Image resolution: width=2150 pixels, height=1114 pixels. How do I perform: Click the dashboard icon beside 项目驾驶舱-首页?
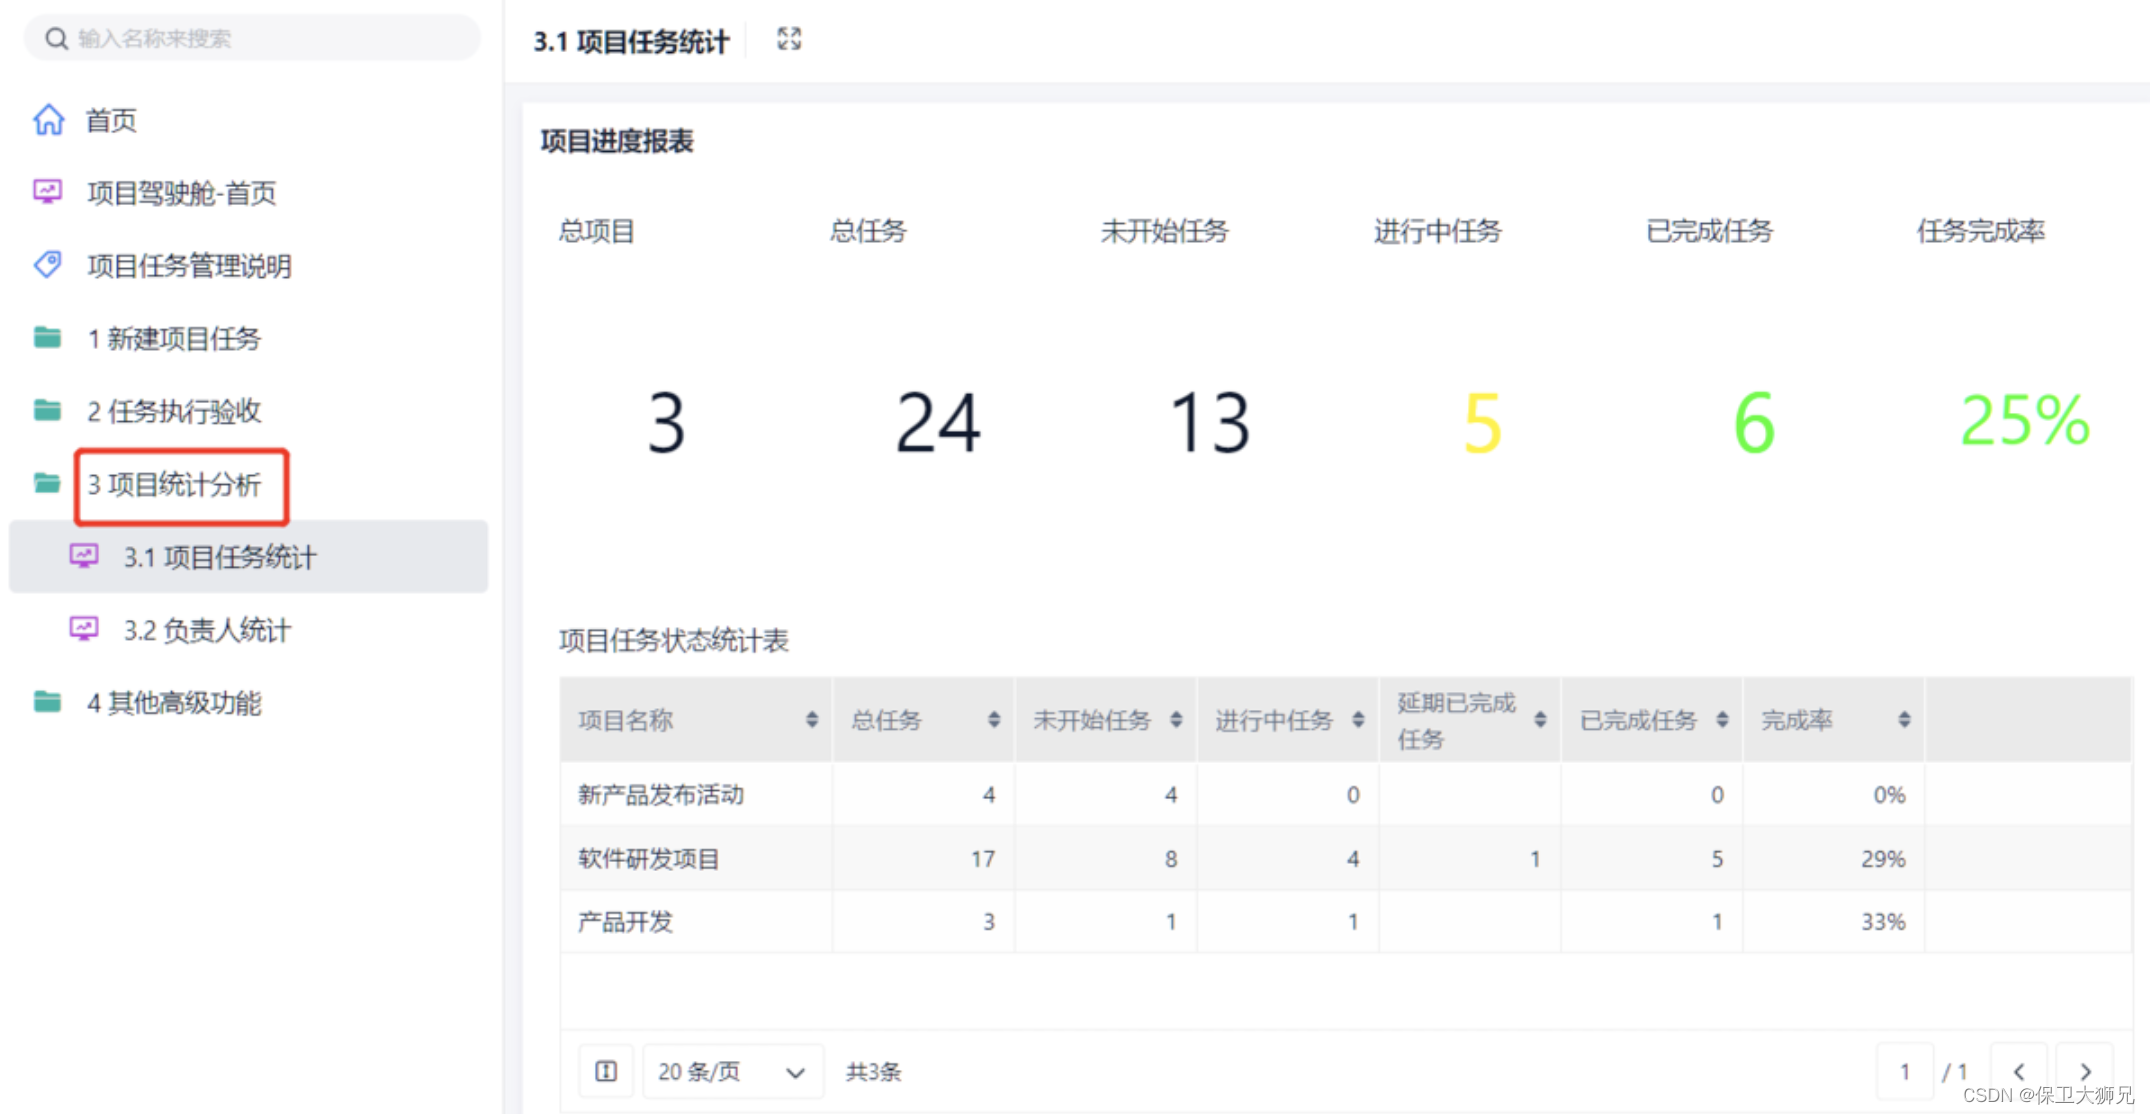[x=47, y=192]
